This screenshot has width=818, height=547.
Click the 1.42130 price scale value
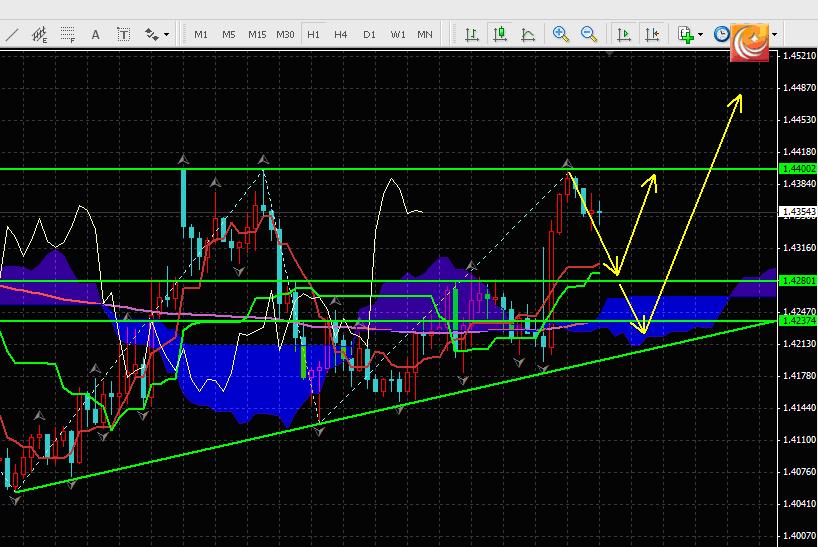799,344
